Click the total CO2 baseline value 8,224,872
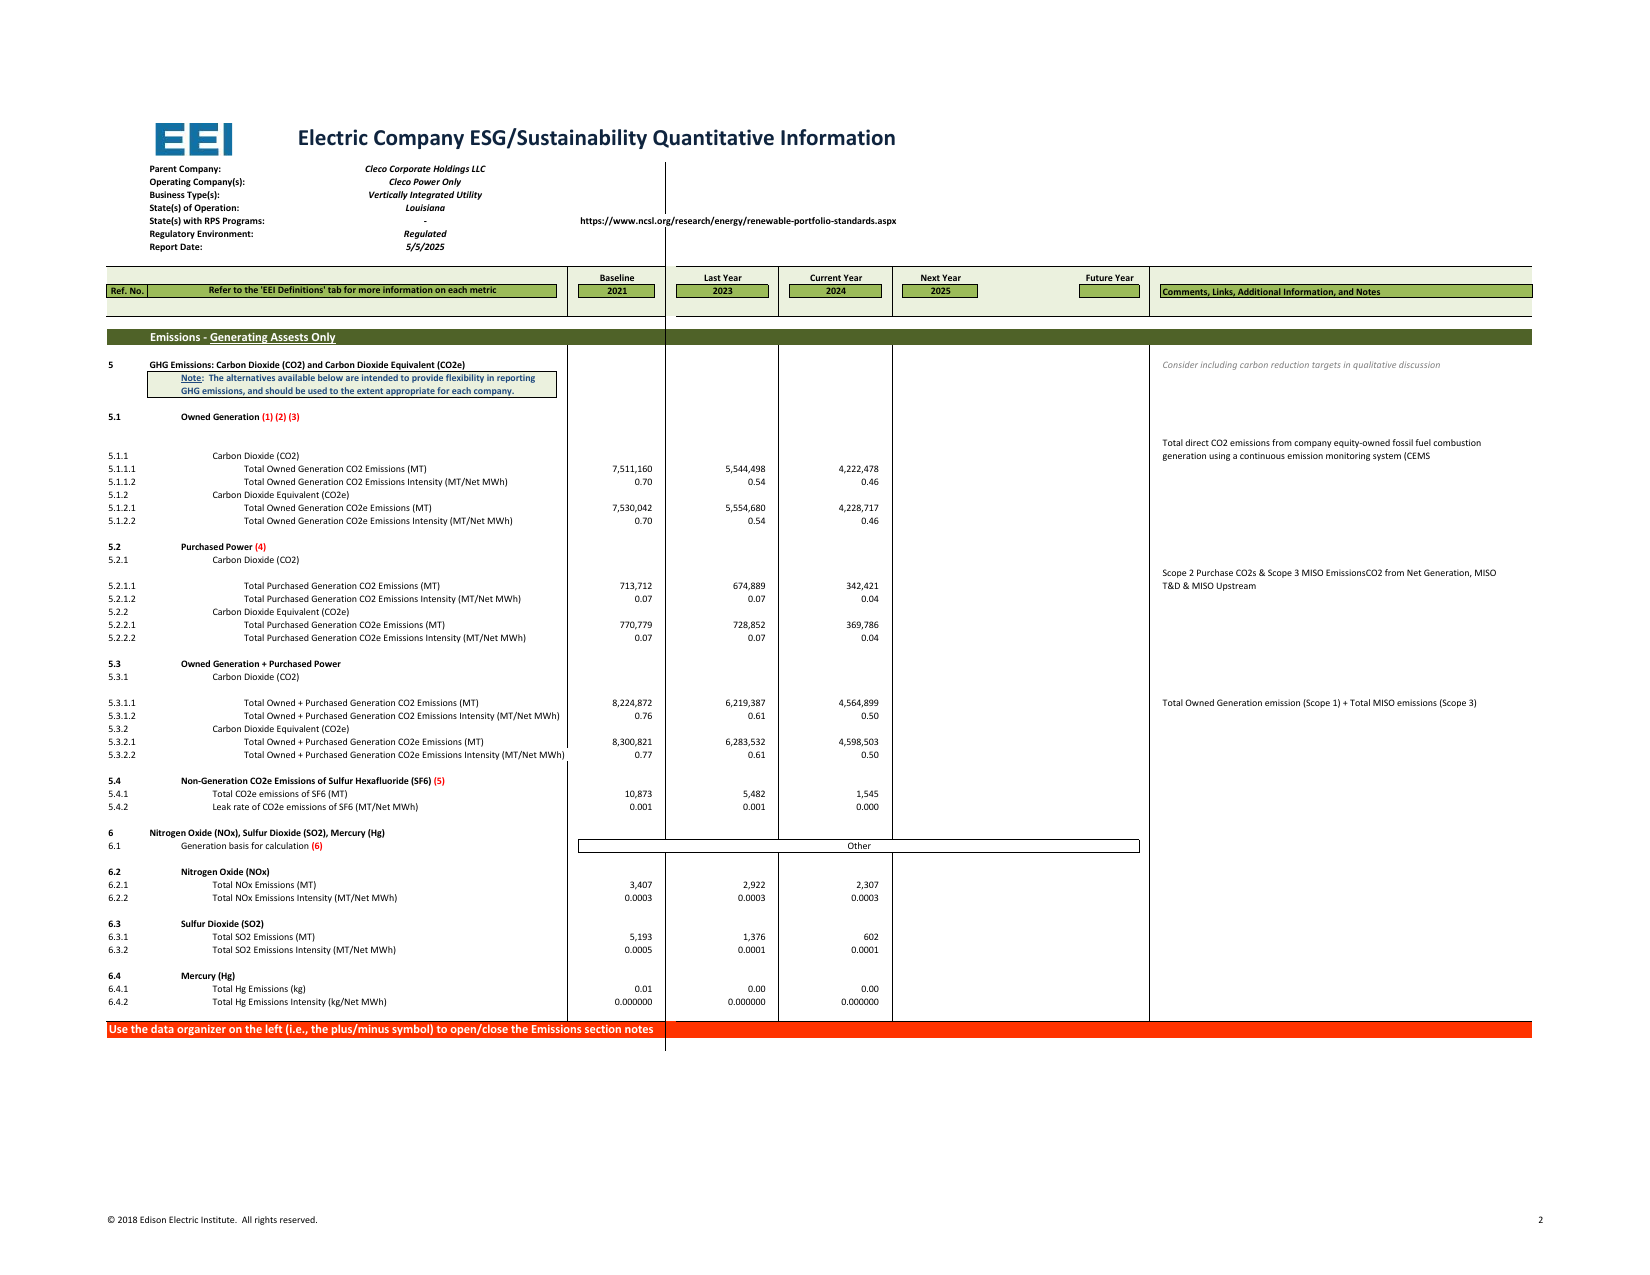 (632, 703)
